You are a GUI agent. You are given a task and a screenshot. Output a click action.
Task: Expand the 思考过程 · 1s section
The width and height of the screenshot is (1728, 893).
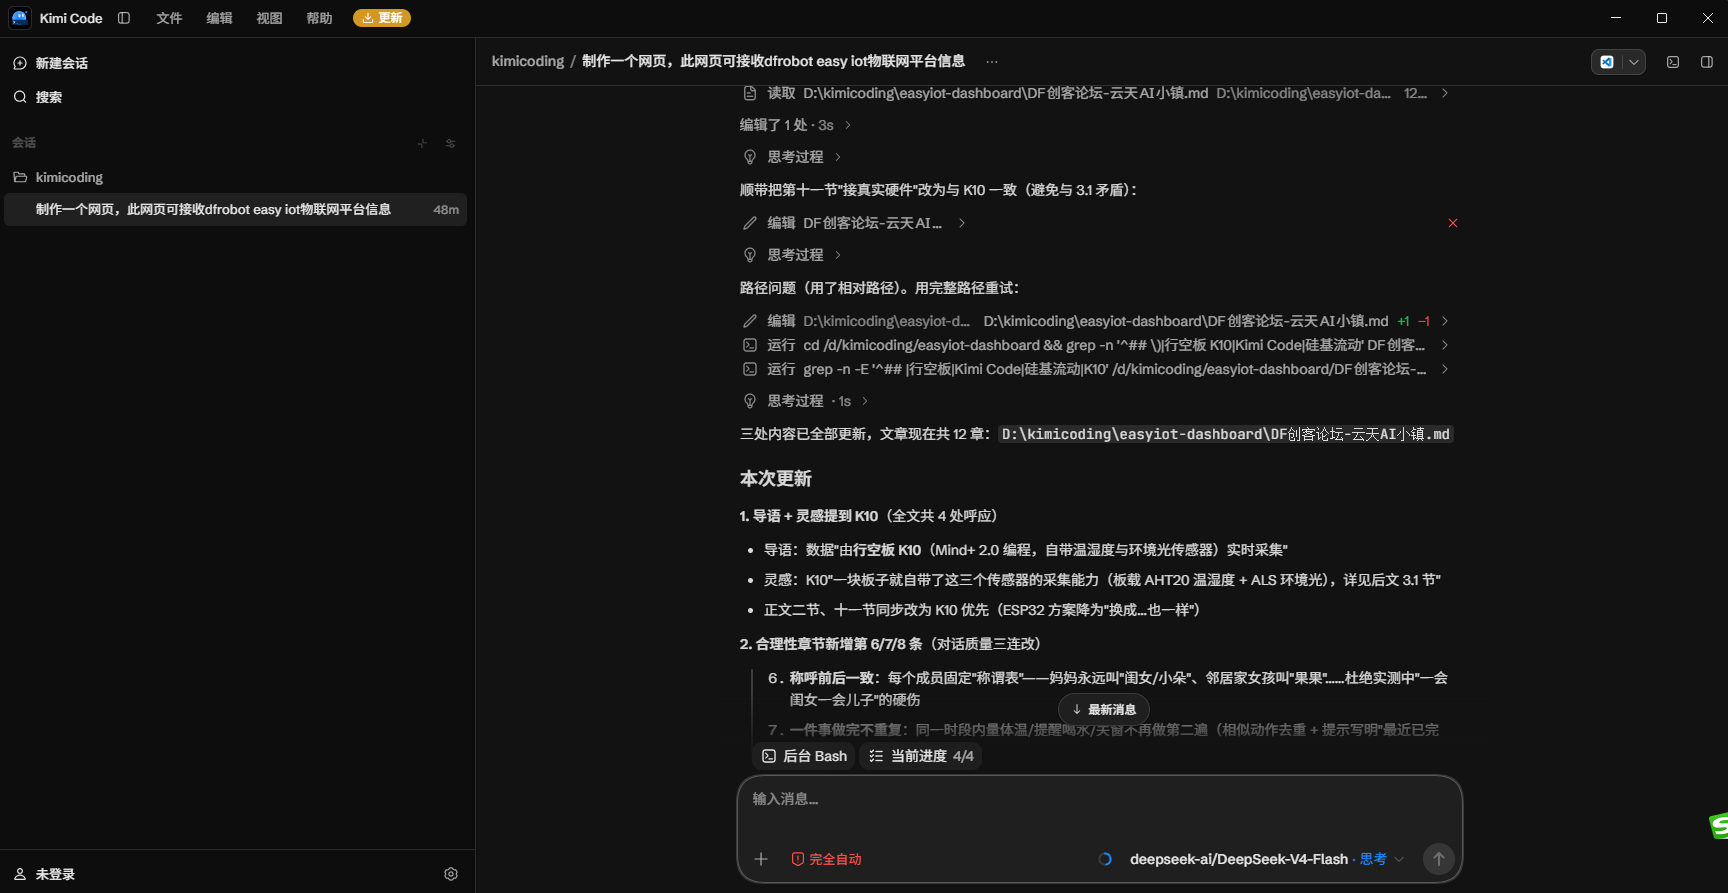click(806, 401)
